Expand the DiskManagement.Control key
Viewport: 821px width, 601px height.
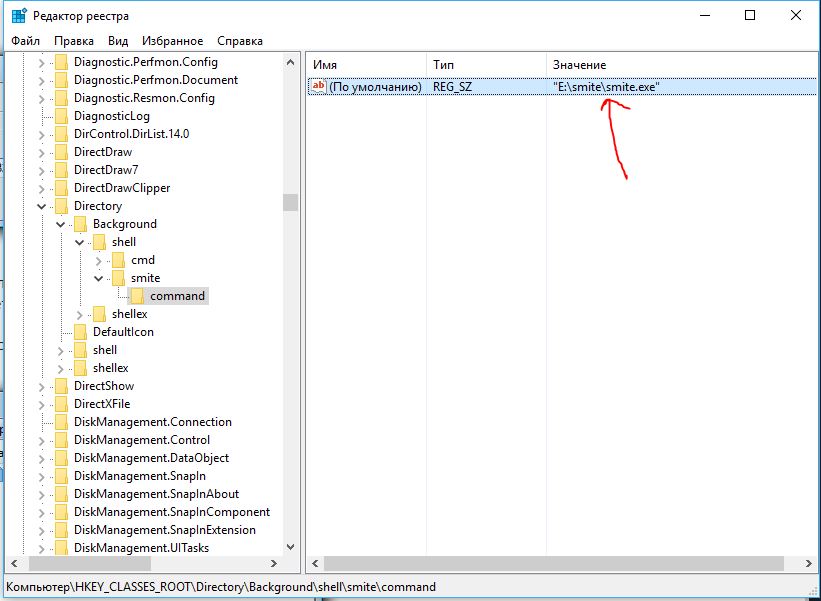click(x=41, y=440)
